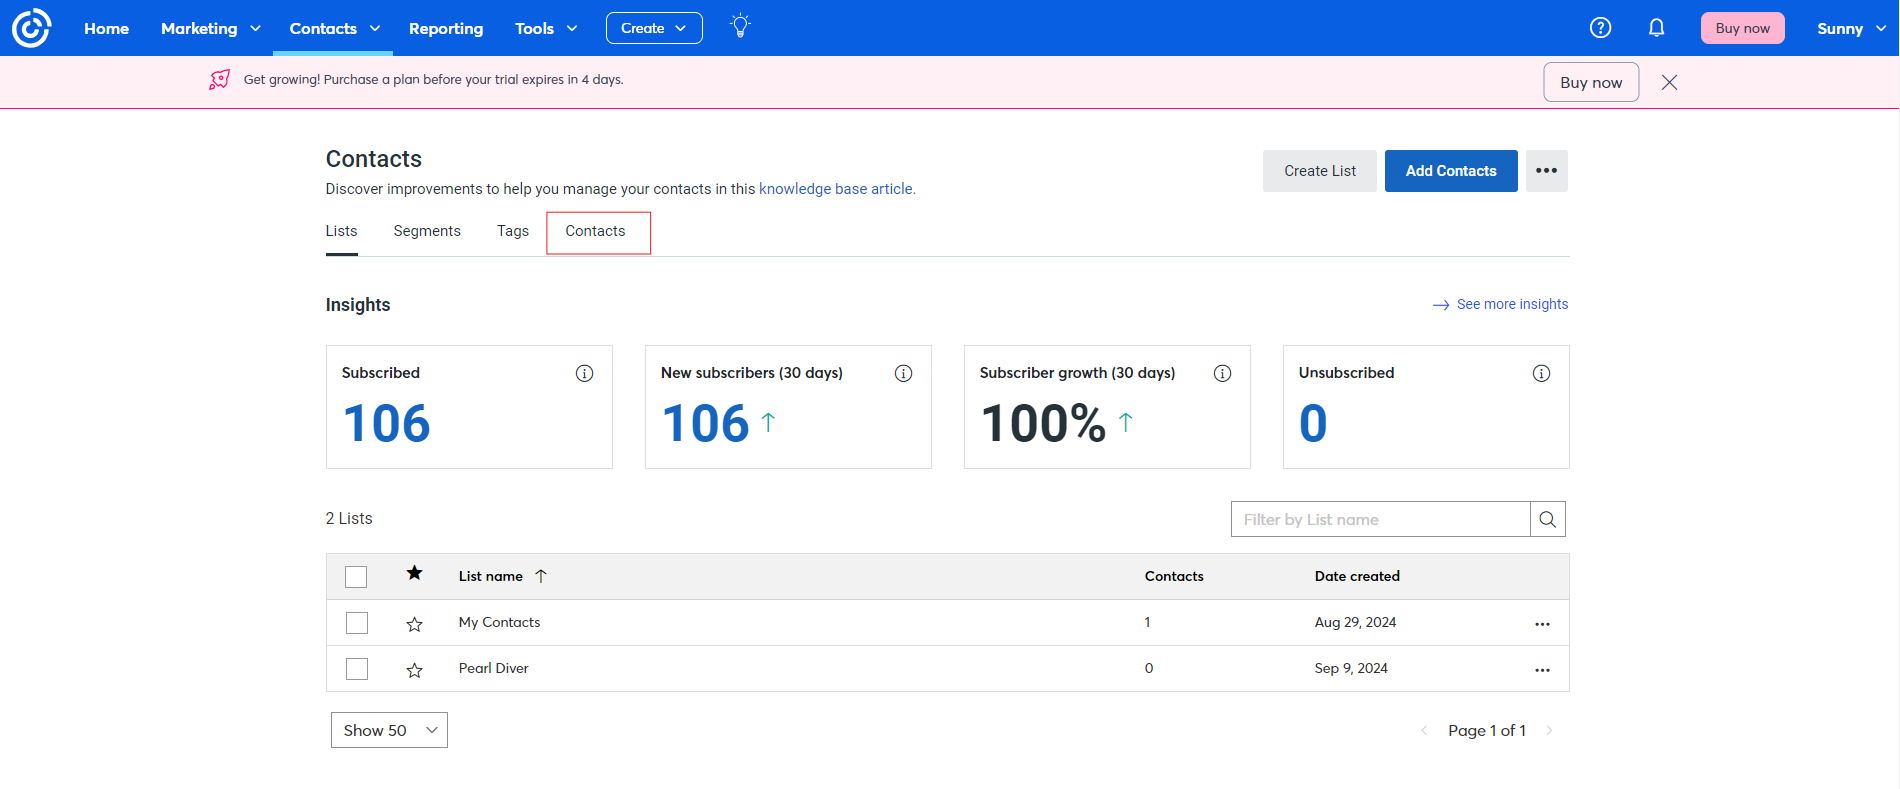Show info for the Subscribed insight
The image size is (1900, 789).
(x=584, y=373)
